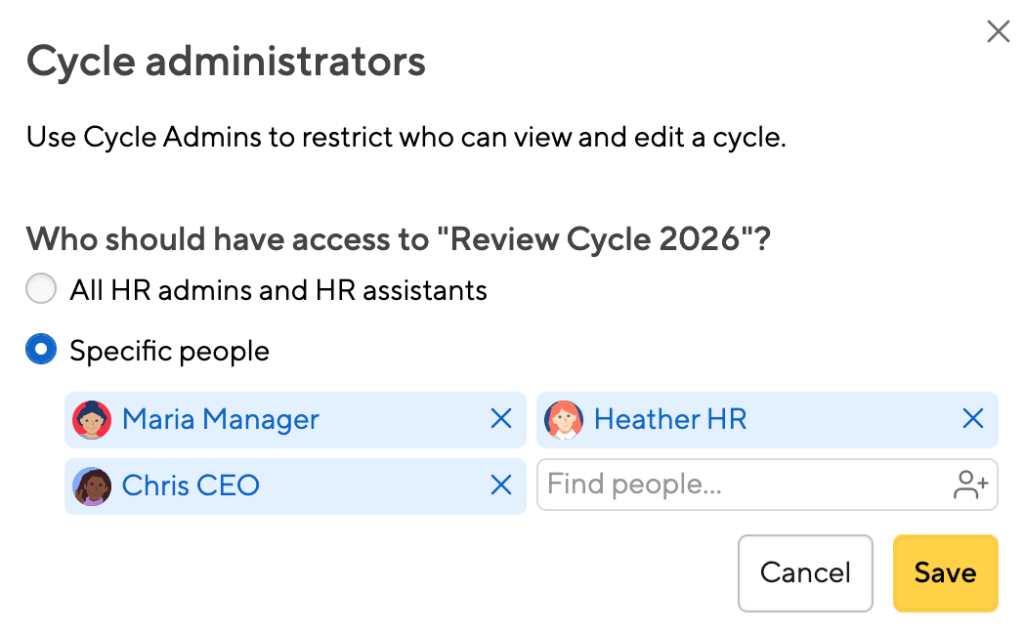Click Heather HR's avatar picture
Viewport: 1024px width, 635px height.
(564, 420)
